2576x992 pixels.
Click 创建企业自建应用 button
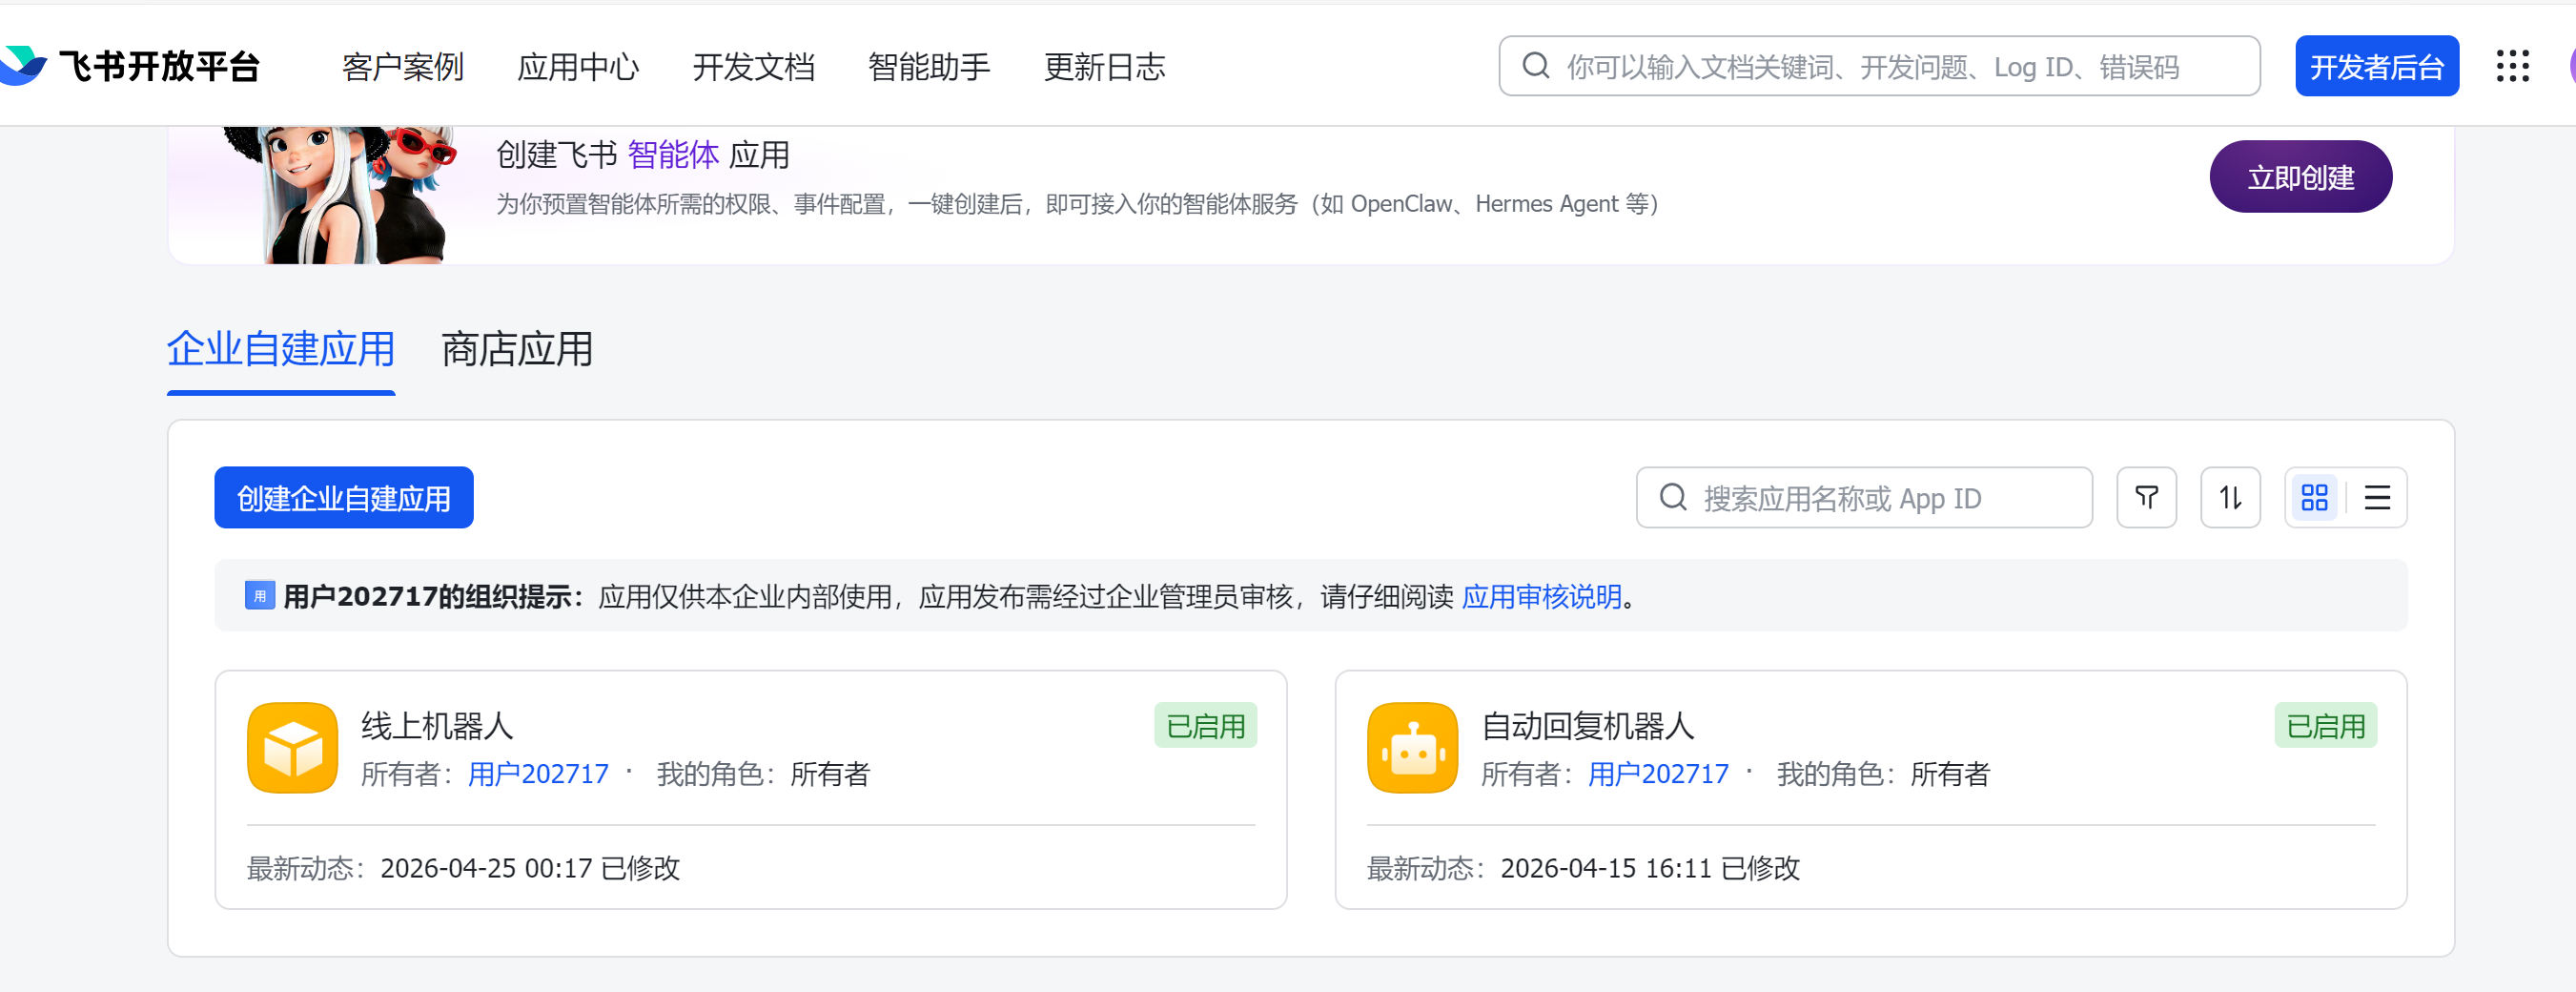point(344,497)
